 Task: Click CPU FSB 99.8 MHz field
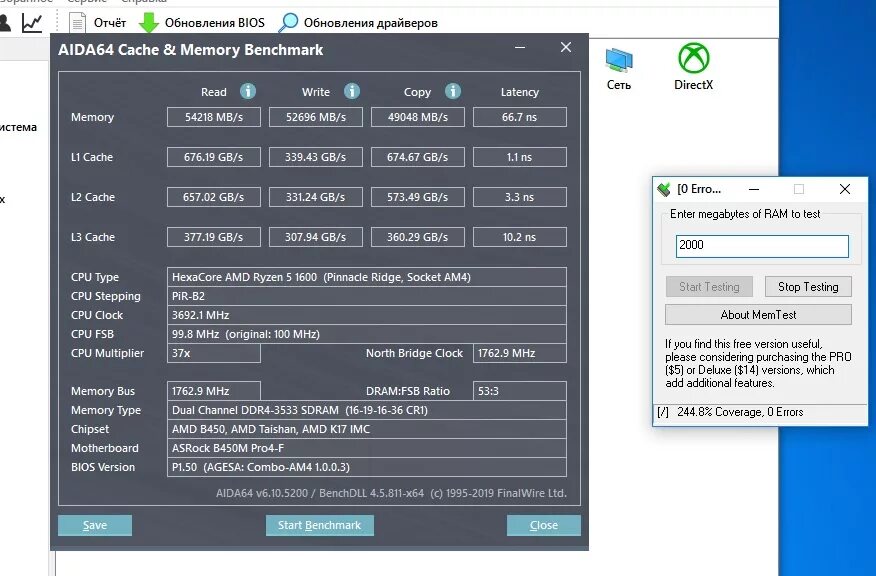point(366,334)
